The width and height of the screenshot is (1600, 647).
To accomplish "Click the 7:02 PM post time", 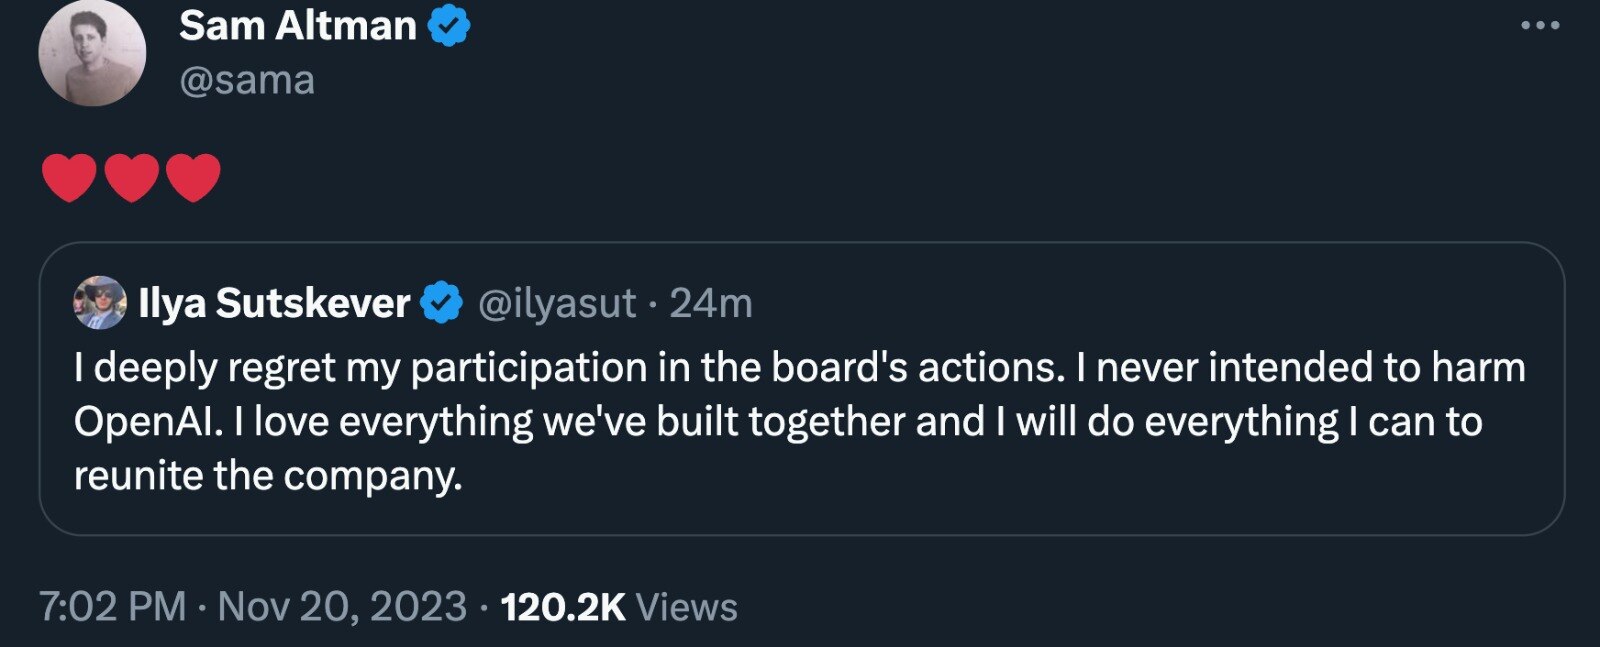I will 112,607.
